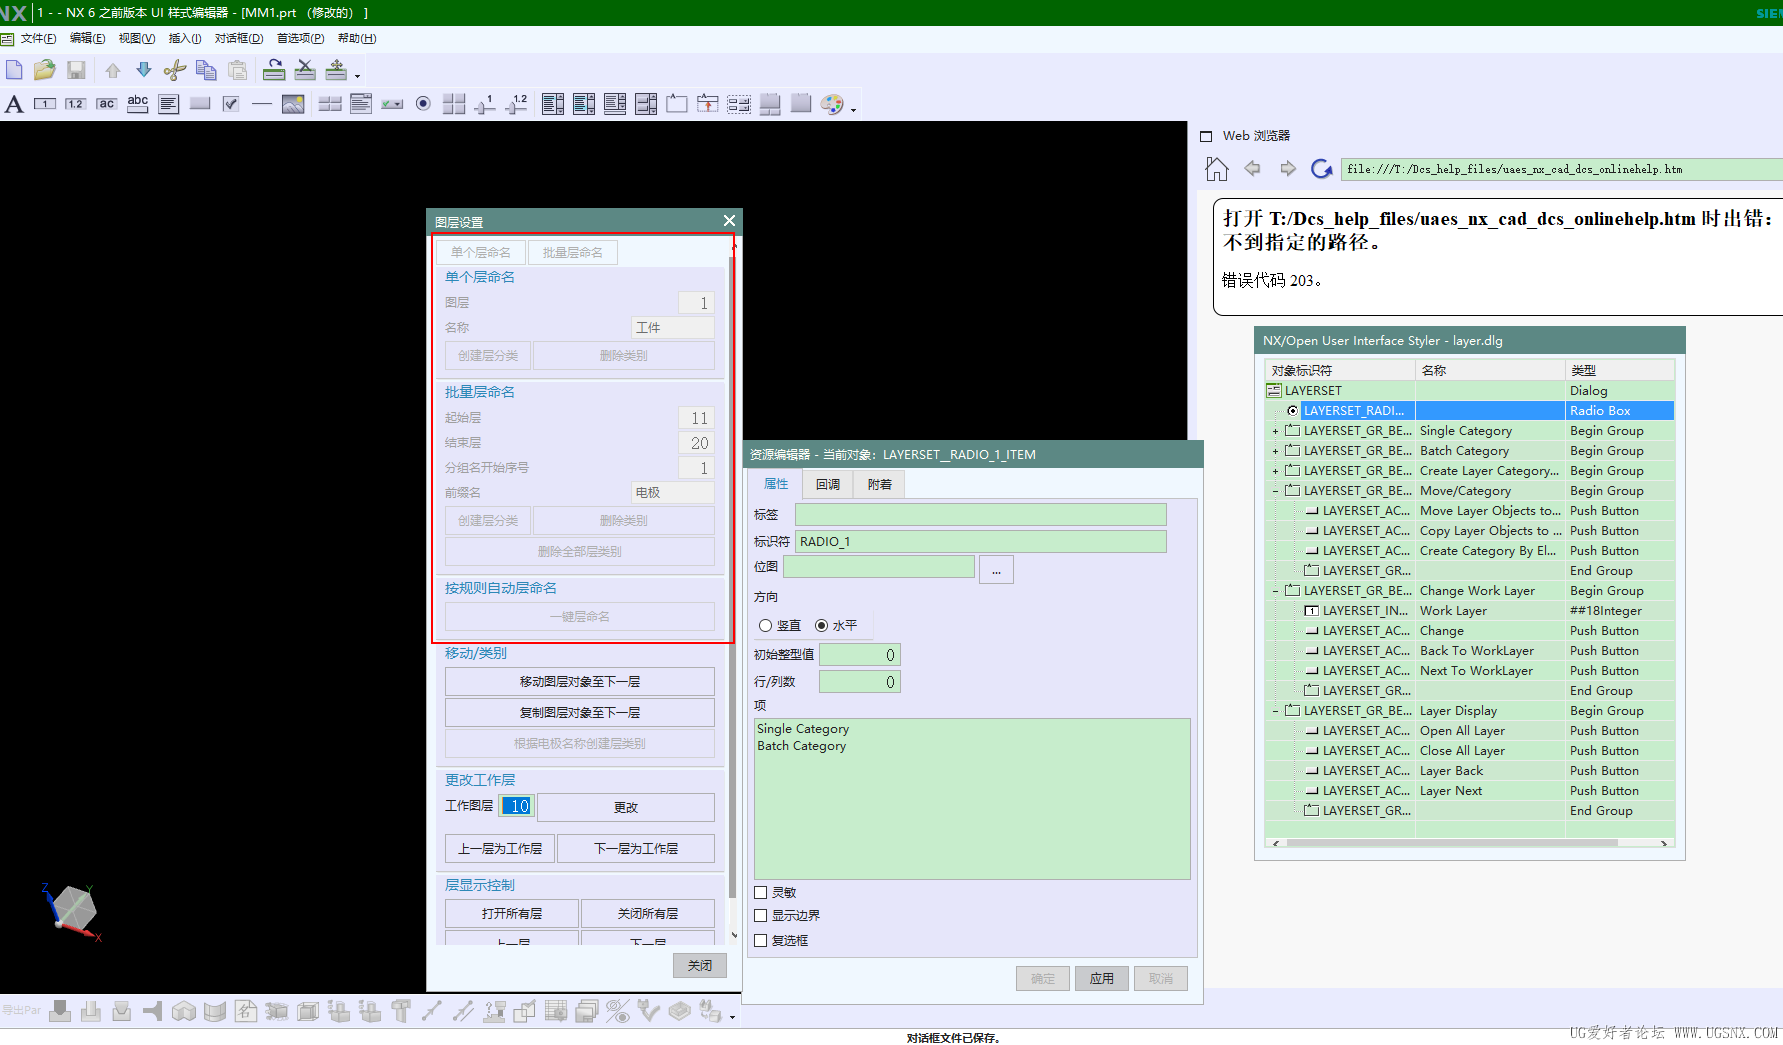Click the 应用 button in resource editor
1783x1045 pixels.
point(1102,979)
